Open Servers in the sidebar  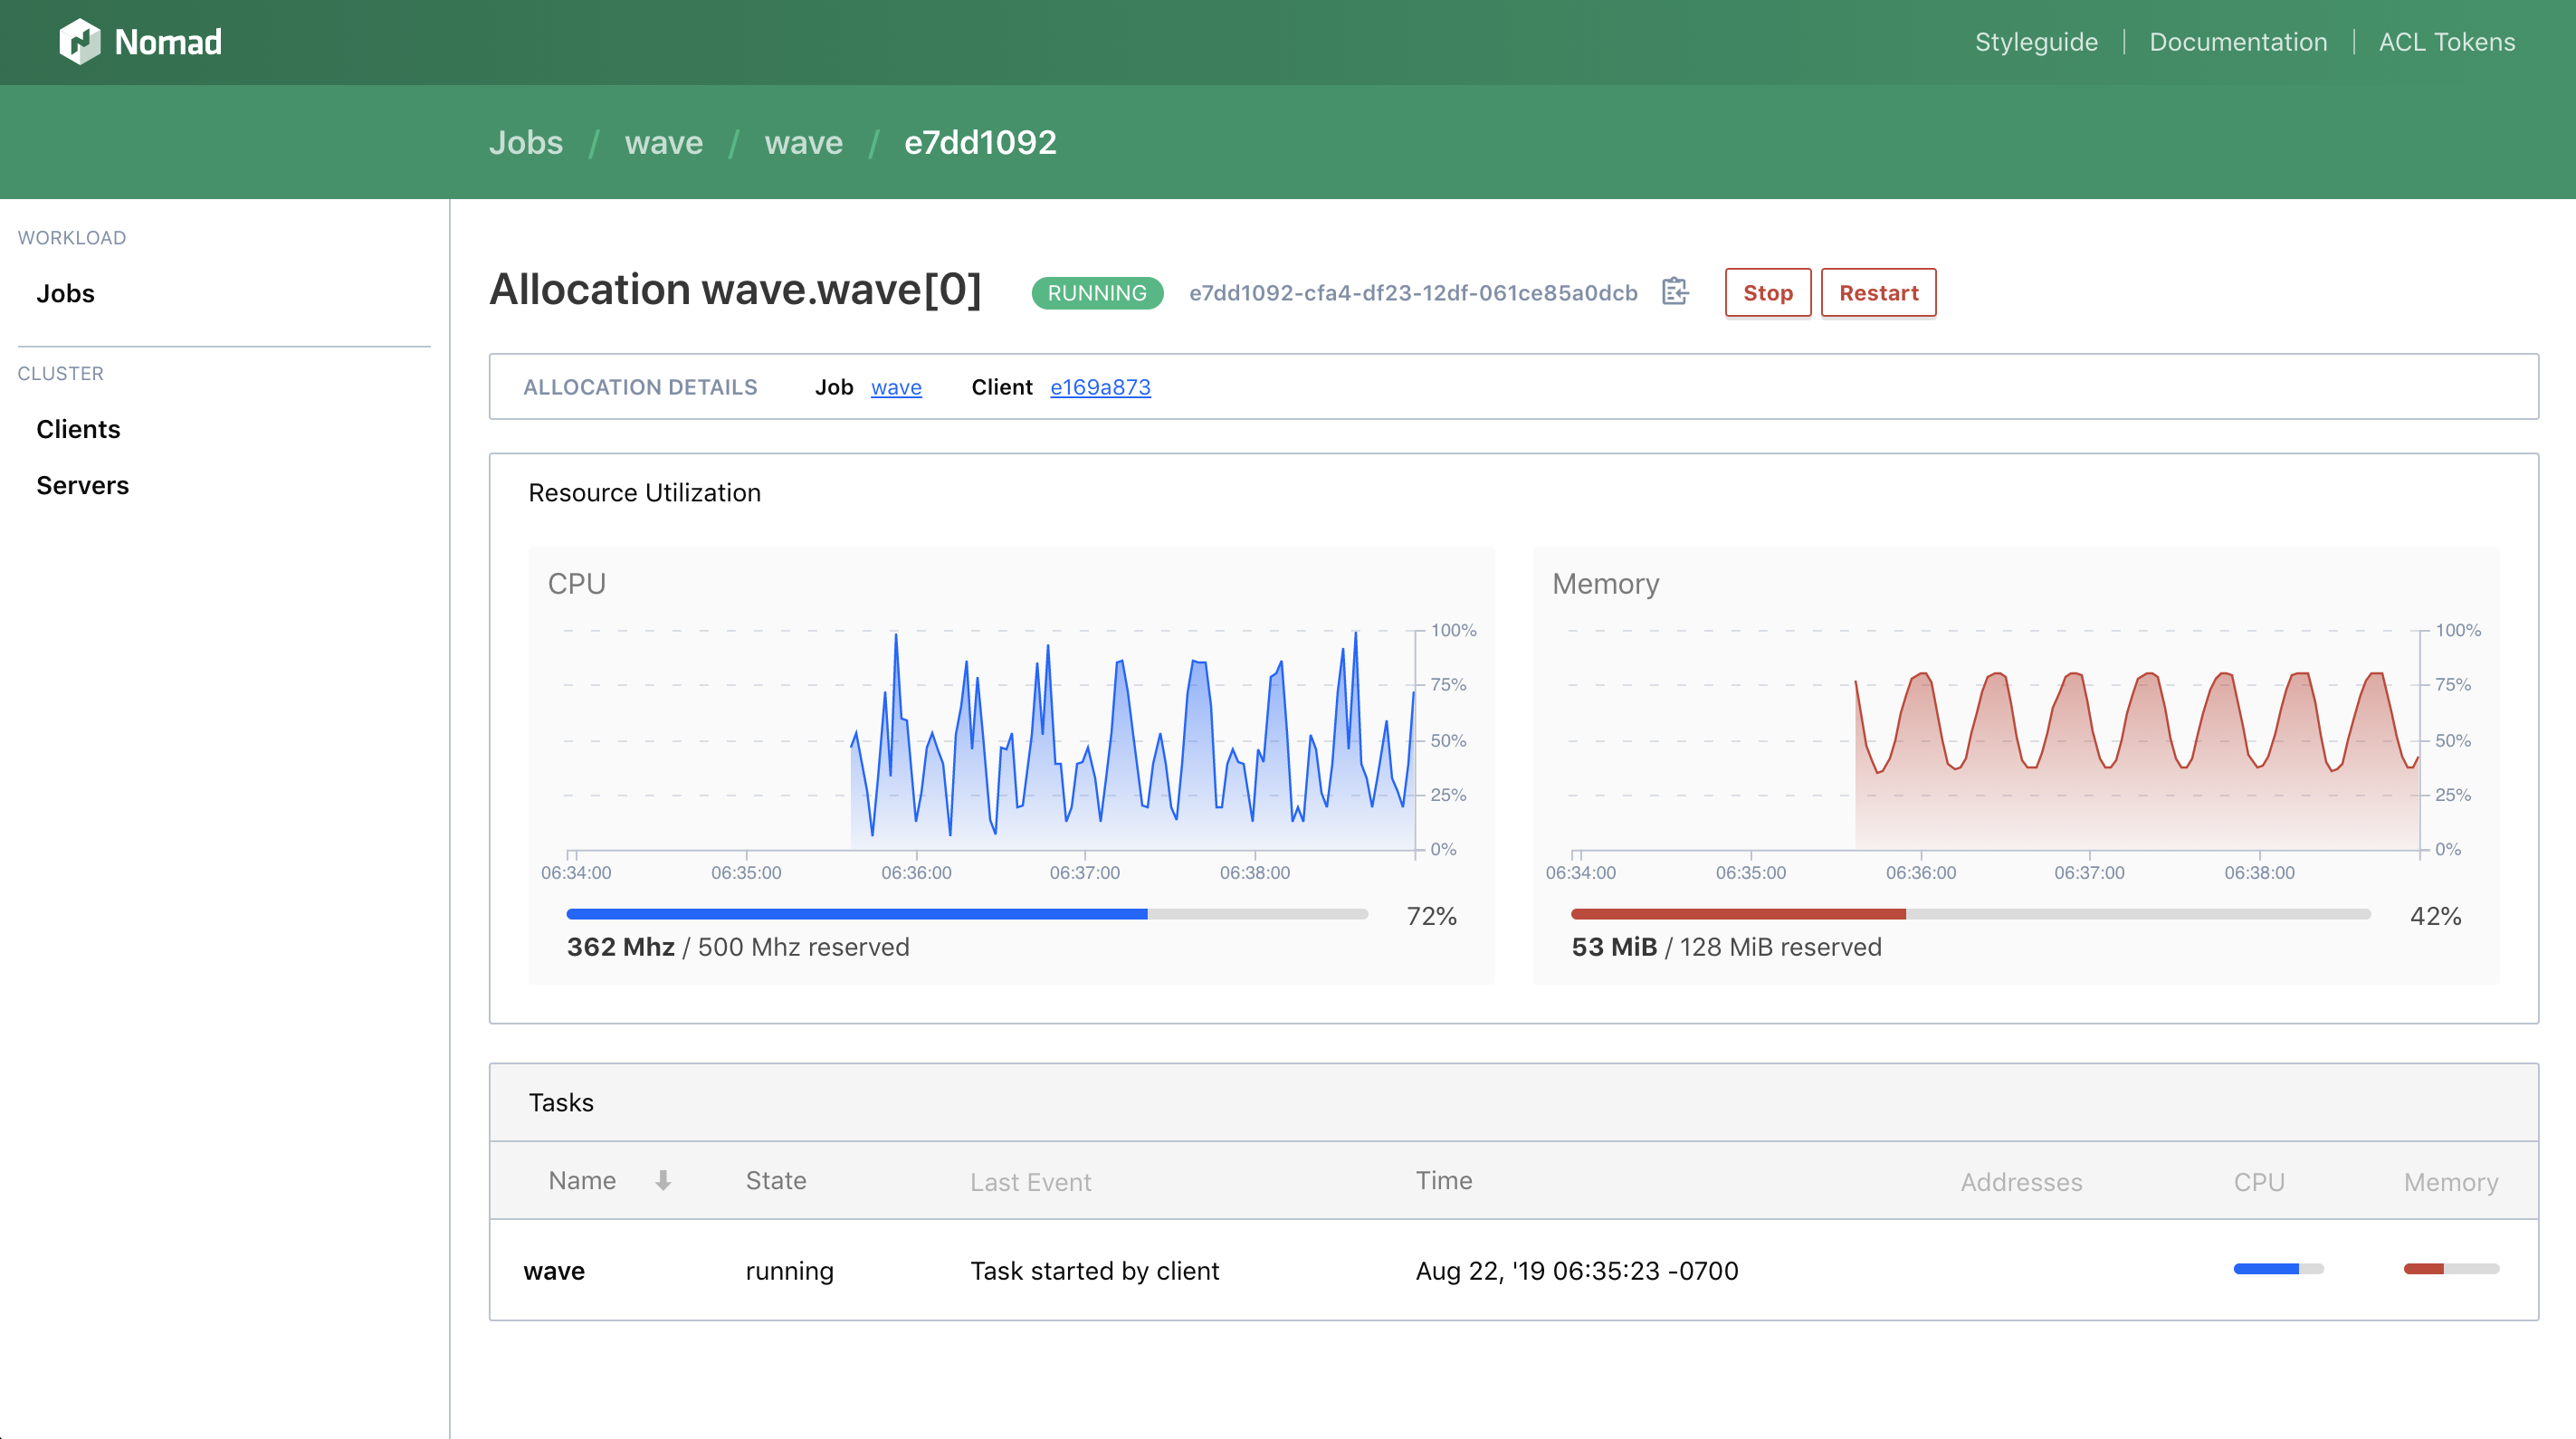click(82, 485)
